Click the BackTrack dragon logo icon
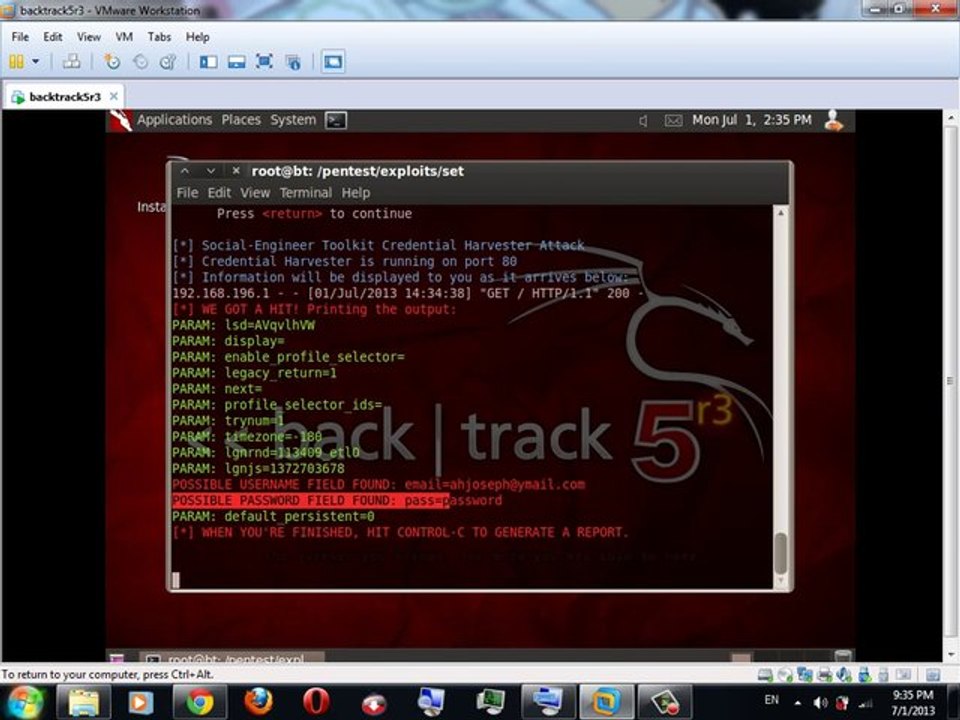The image size is (960, 720). coord(121,121)
